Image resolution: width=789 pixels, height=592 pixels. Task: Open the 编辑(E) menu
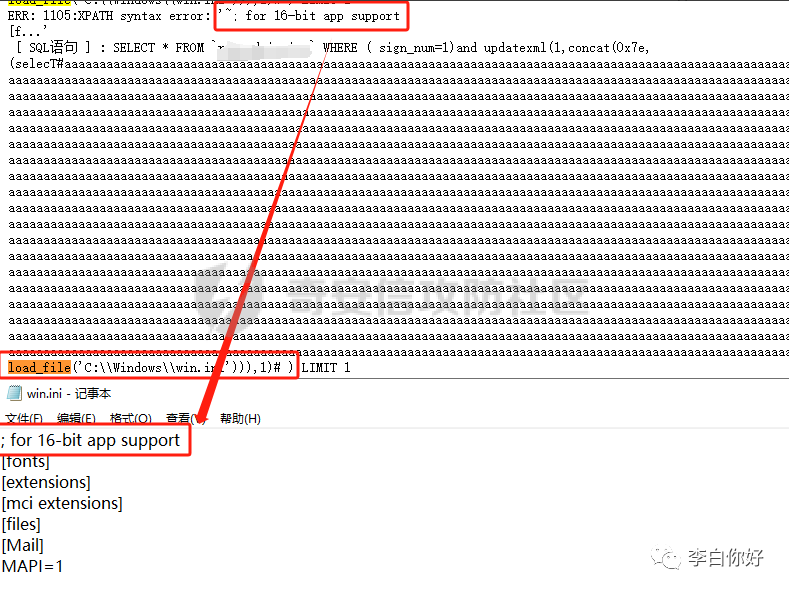pos(76,419)
